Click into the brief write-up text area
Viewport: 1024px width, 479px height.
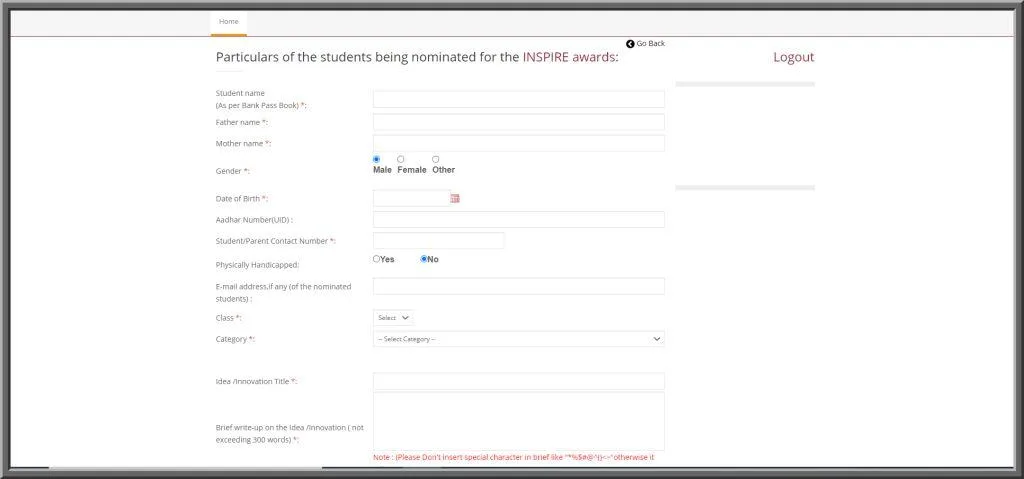tap(519, 421)
